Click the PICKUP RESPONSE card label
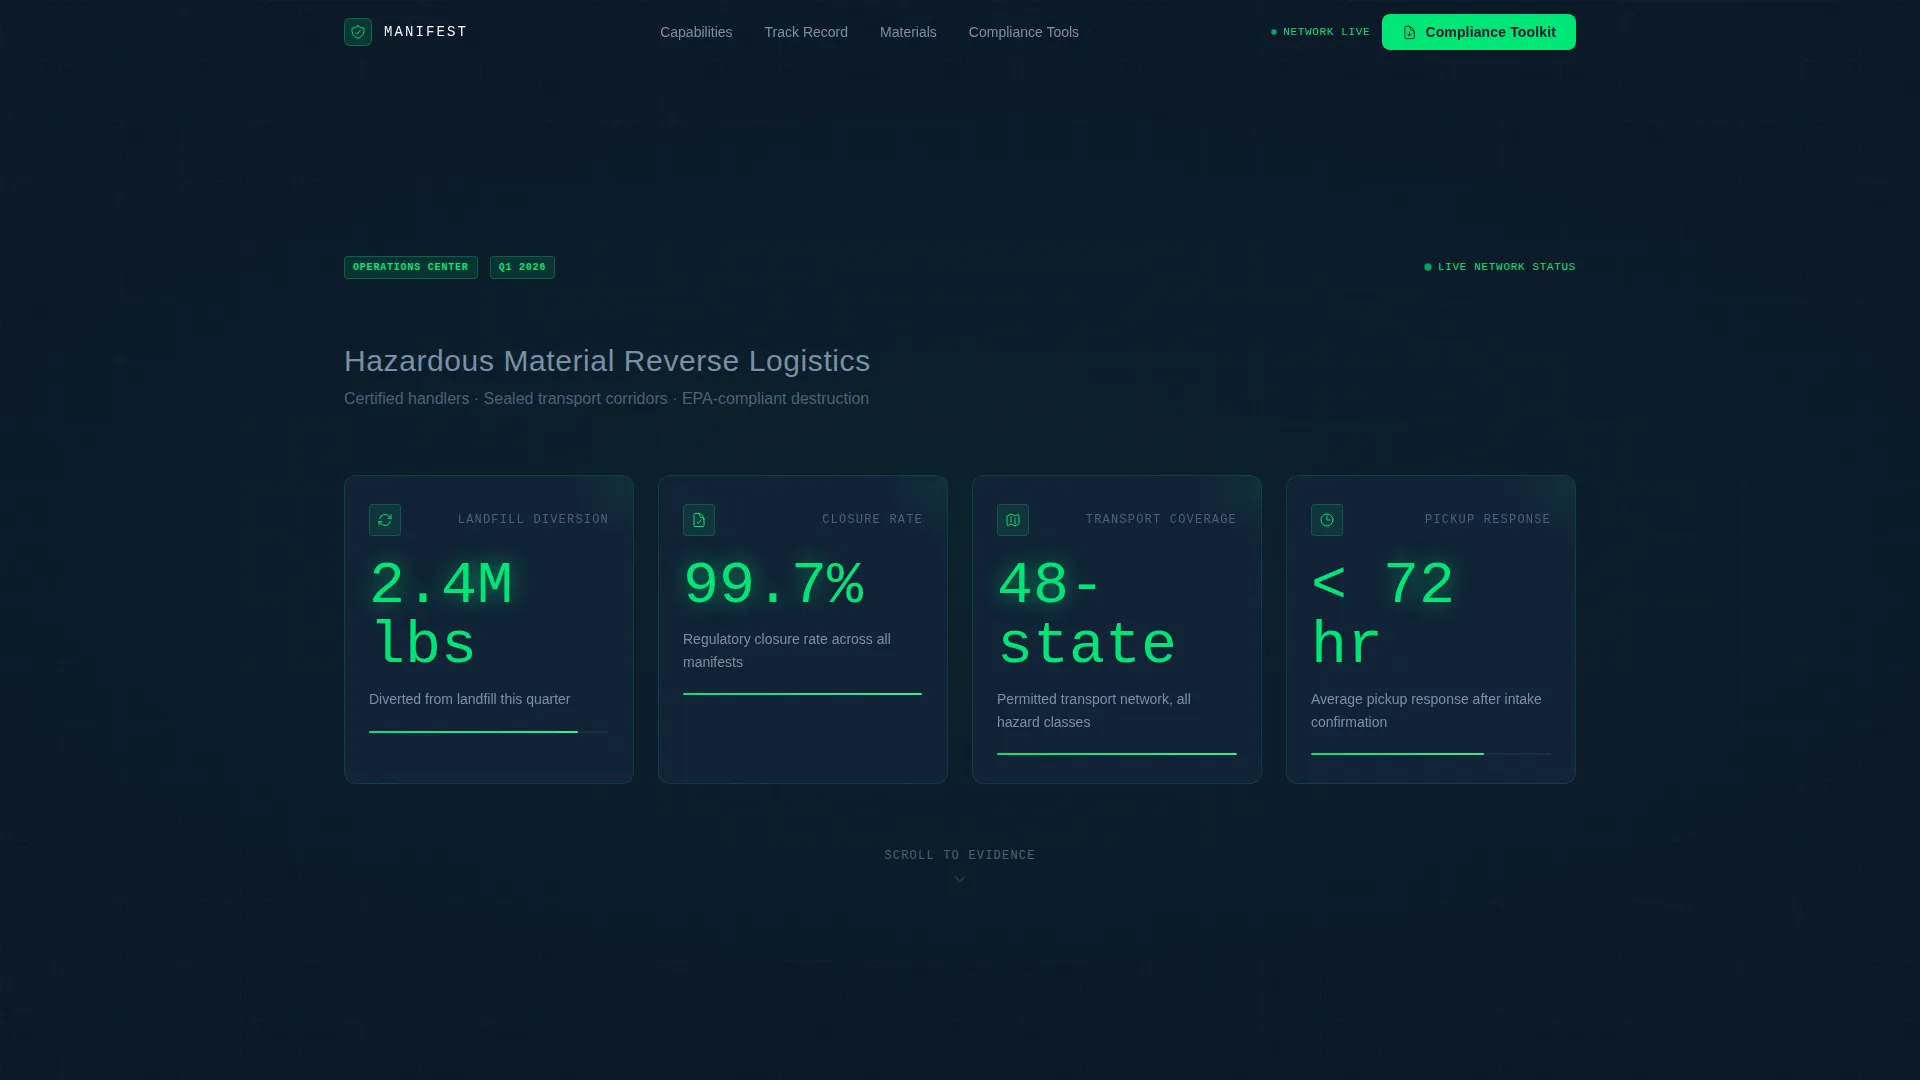 pyautogui.click(x=1487, y=519)
